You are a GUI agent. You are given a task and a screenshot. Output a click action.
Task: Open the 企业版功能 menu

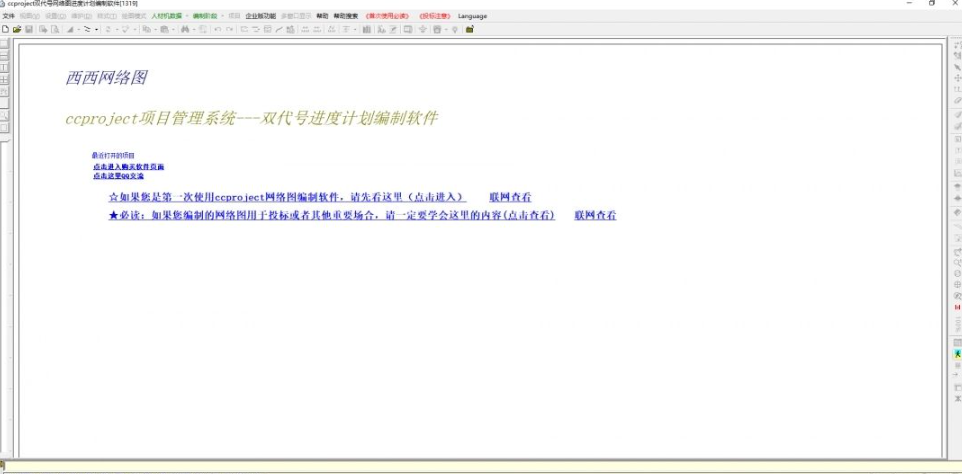pos(261,16)
